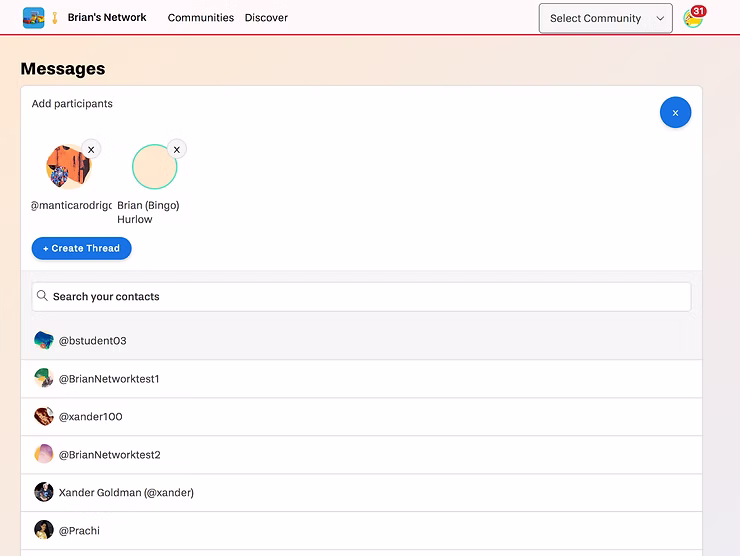Expand the Select Community chevron arrow
This screenshot has width=740, height=556.
[660, 18]
